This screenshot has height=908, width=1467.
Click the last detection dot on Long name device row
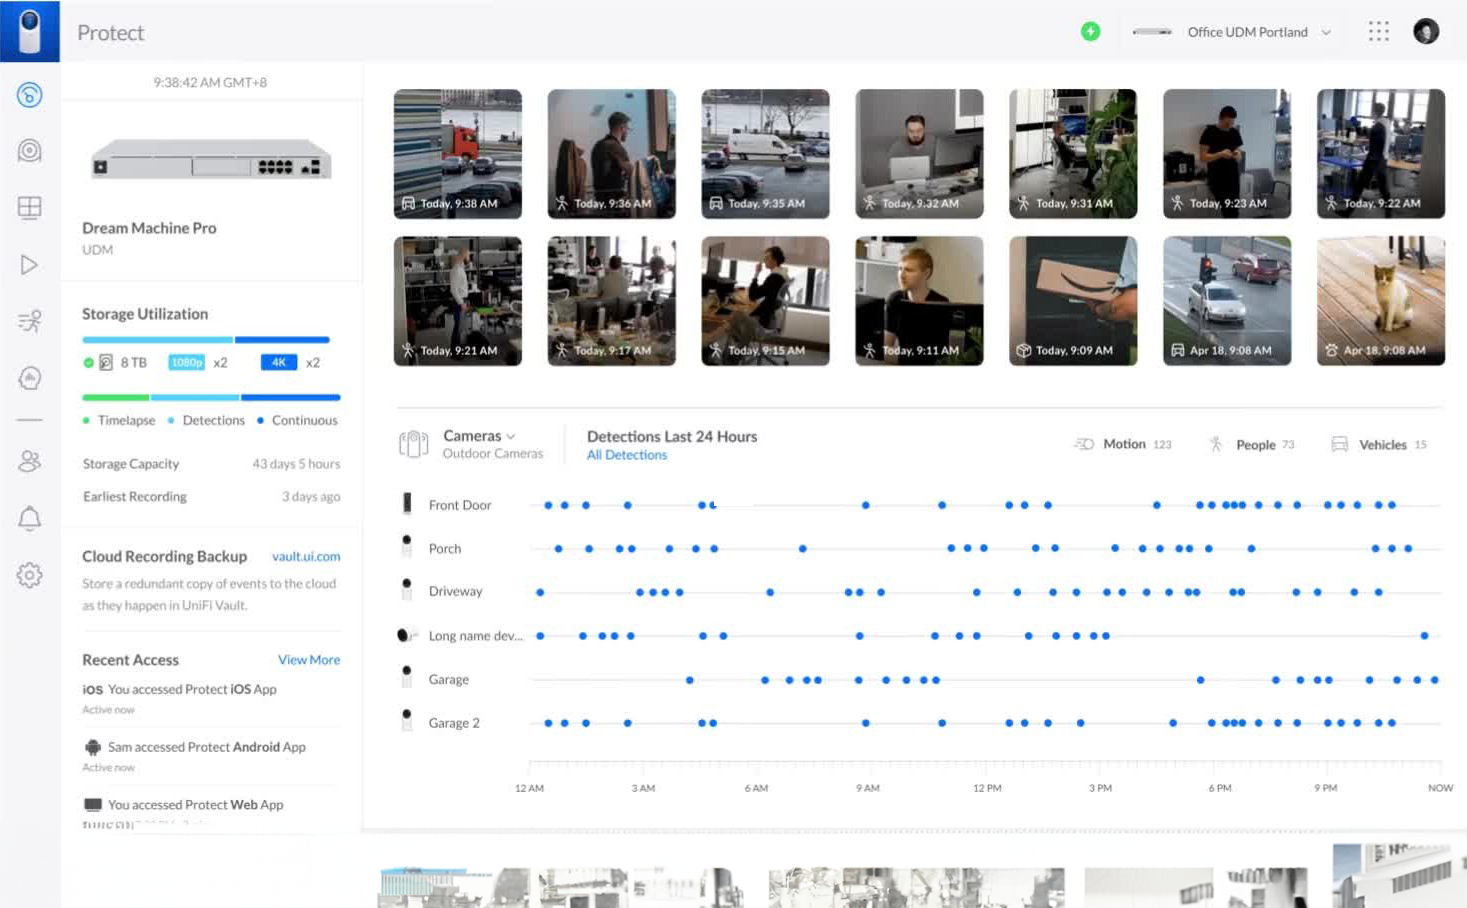pyautogui.click(x=1424, y=635)
